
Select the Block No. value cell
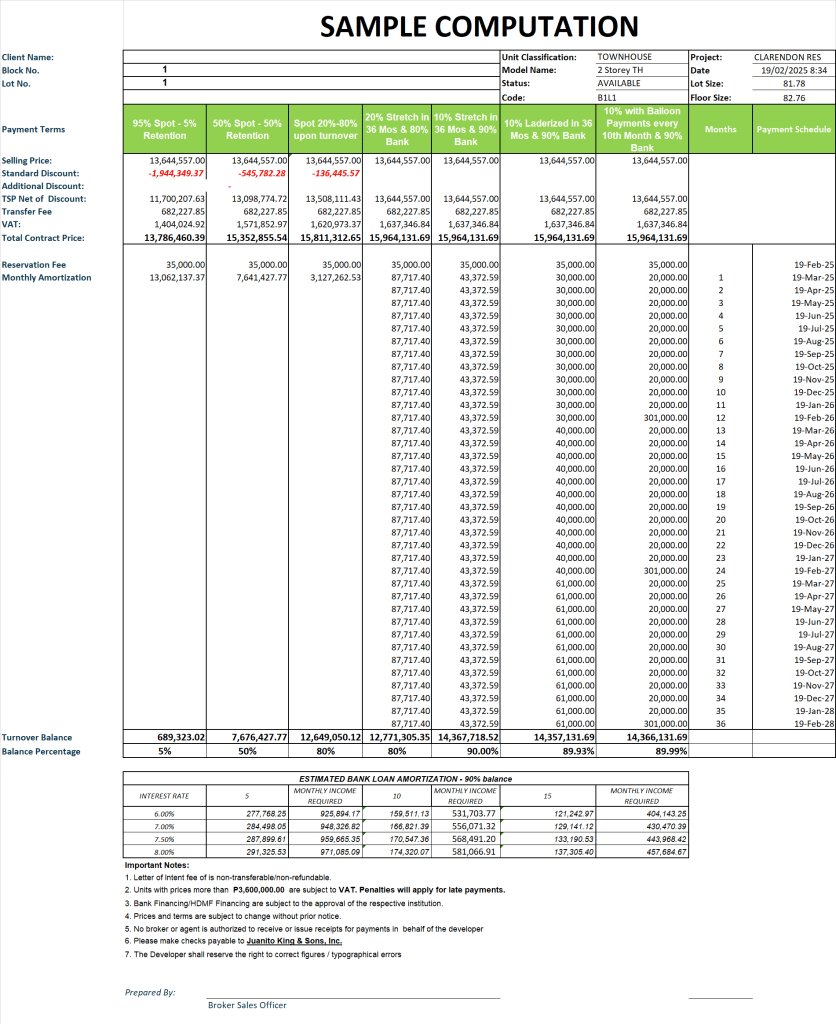point(311,70)
